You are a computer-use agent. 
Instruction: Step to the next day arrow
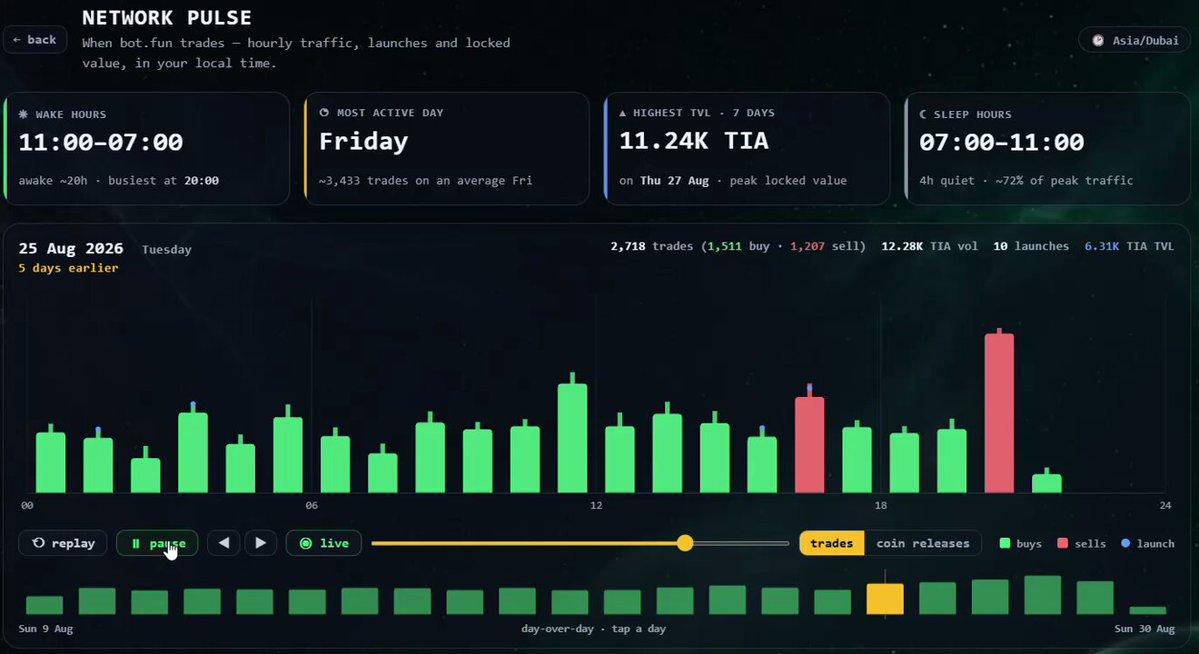[261, 543]
